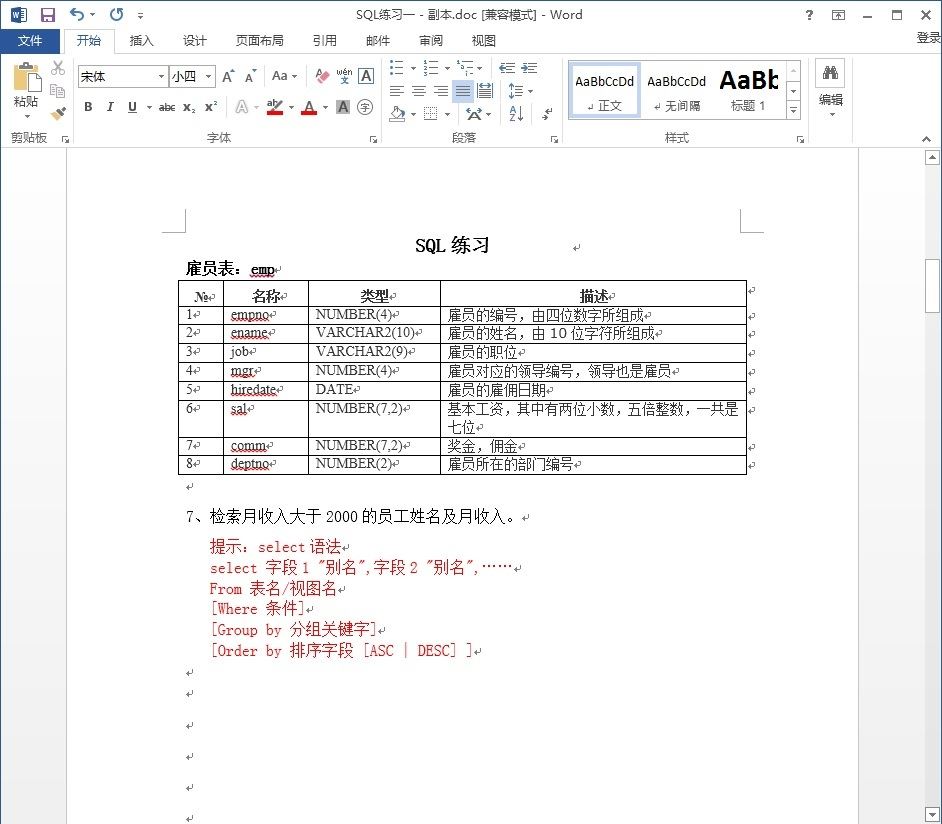Open the Paragraph dialog launcher
This screenshot has height=824, width=942.
pyautogui.click(x=554, y=139)
